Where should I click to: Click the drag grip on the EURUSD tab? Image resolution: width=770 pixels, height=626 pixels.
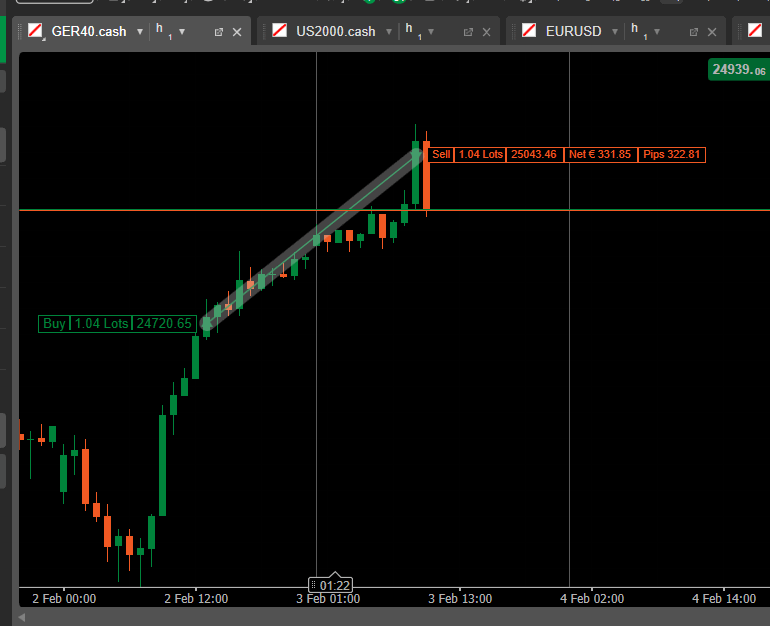coord(514,31)
